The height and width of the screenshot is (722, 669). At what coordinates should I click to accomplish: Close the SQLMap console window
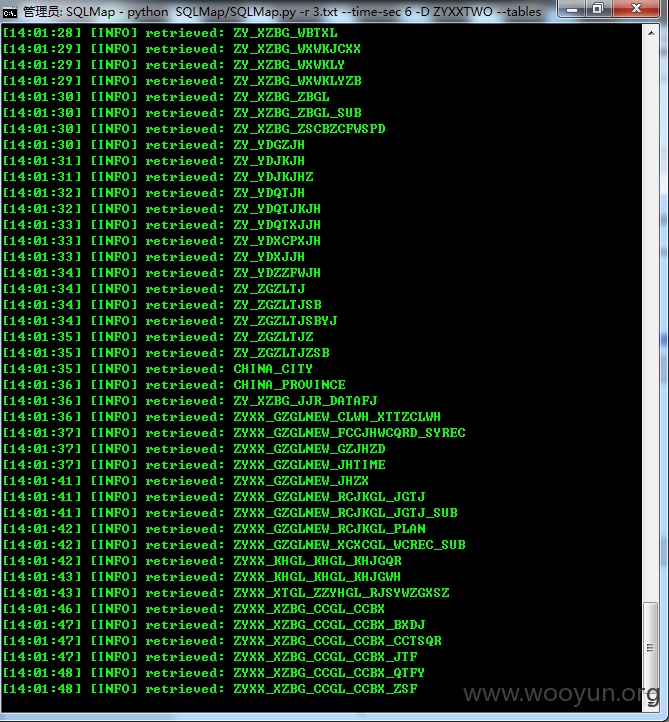[x=636, y=9]
